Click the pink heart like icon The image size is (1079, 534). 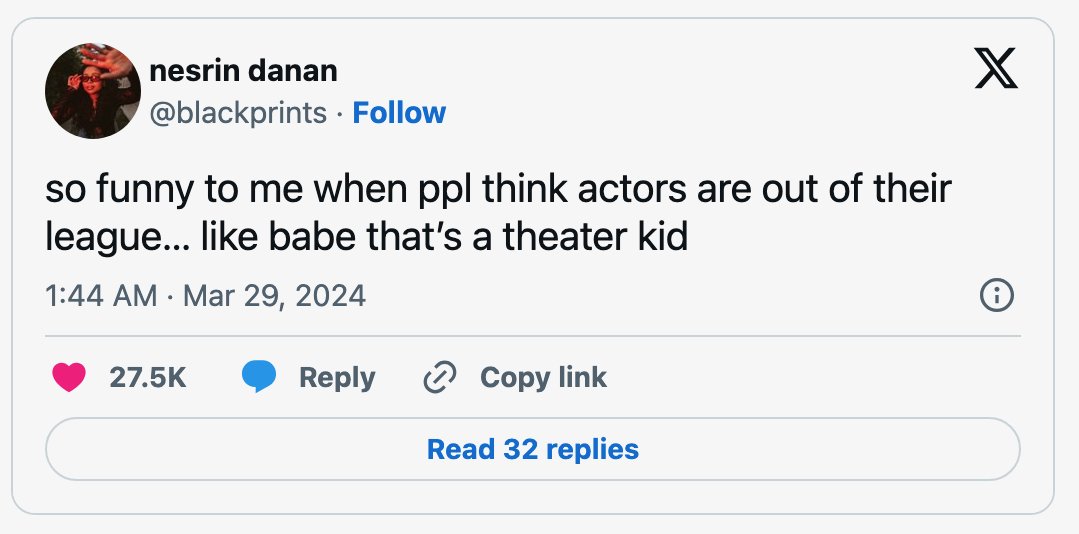(69, 377)
